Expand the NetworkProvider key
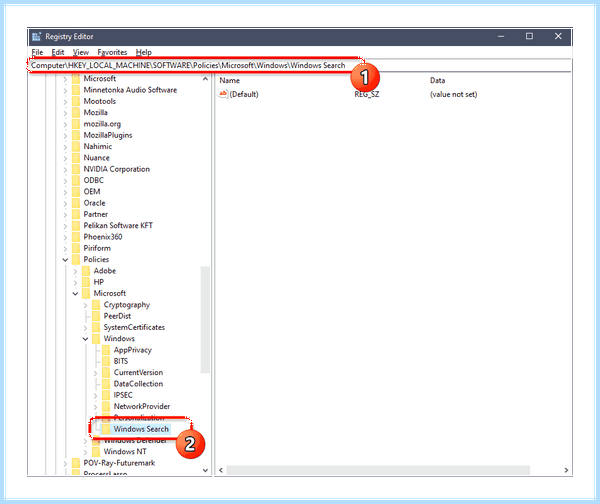The height and width of the screenshot is (504, 600). point(95,407)
